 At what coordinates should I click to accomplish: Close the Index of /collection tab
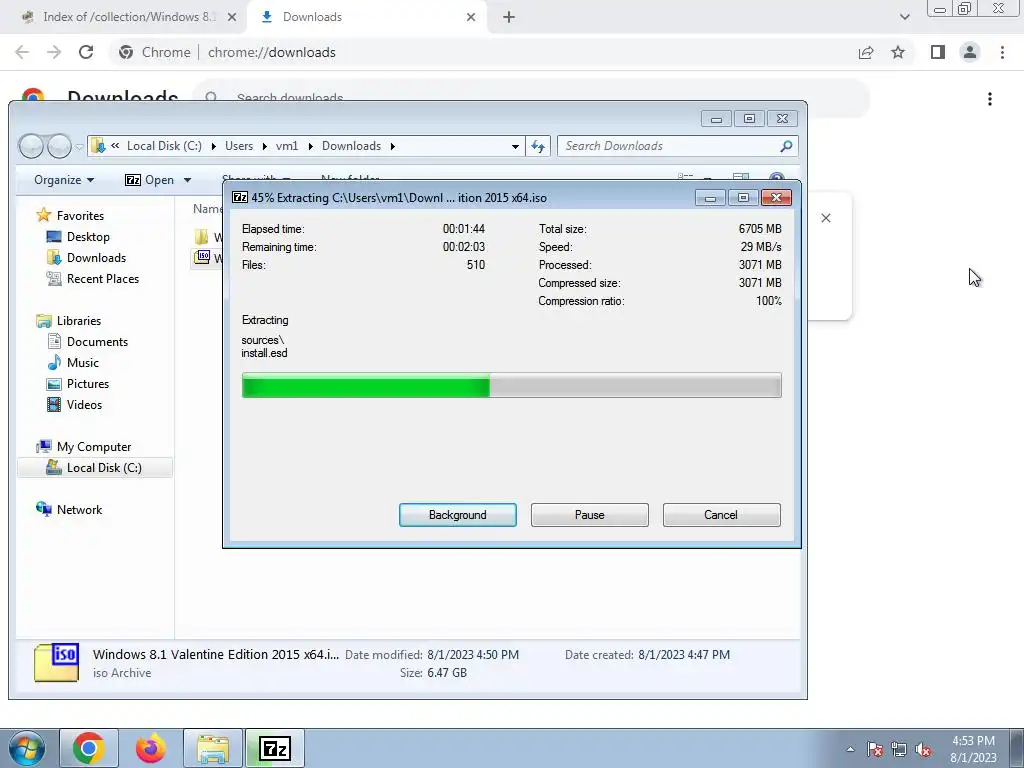[x=232, y=17]
